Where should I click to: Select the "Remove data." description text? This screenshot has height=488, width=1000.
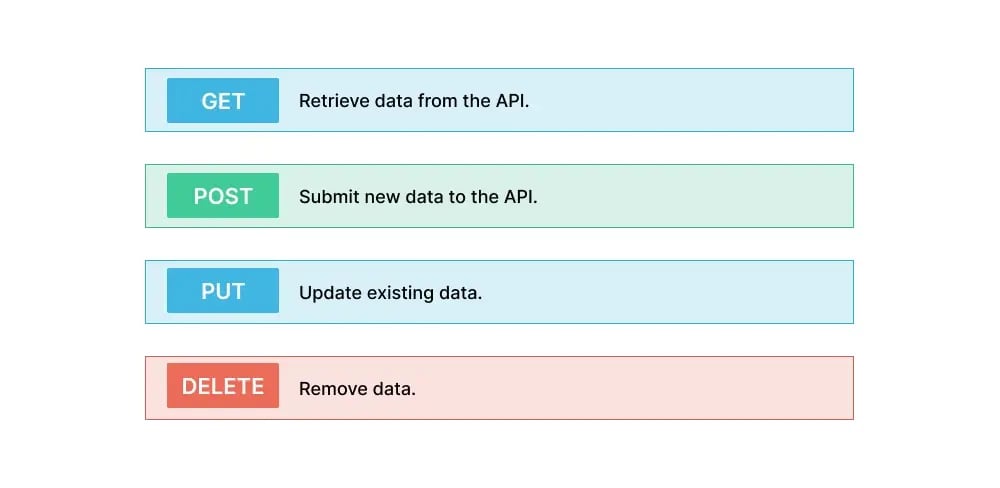(x=357, y=389)
